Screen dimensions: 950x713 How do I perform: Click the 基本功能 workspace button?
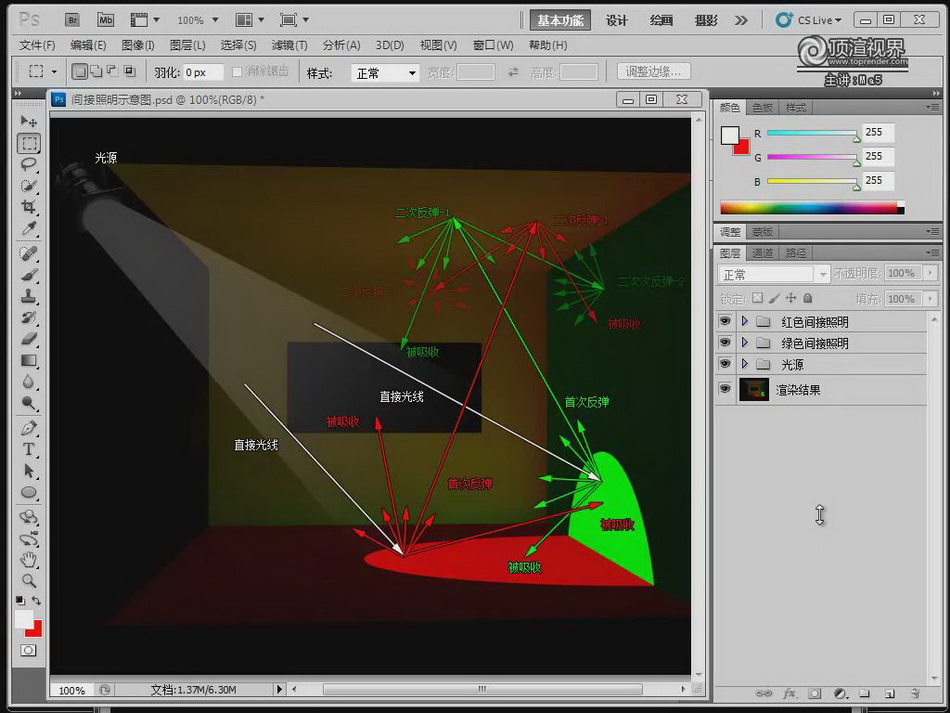click(562, 20)
